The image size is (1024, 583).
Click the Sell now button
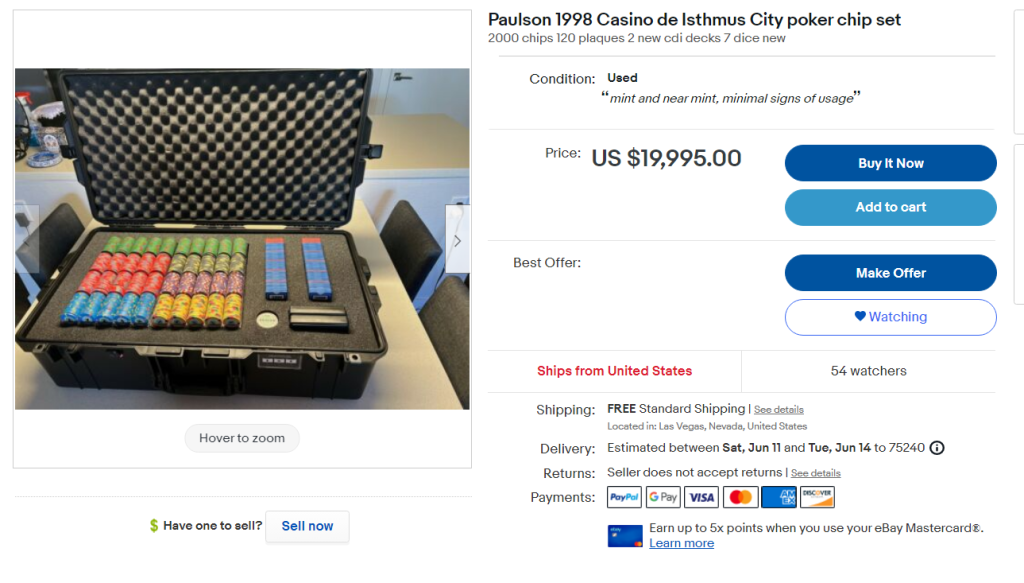(x=307, y=526)
